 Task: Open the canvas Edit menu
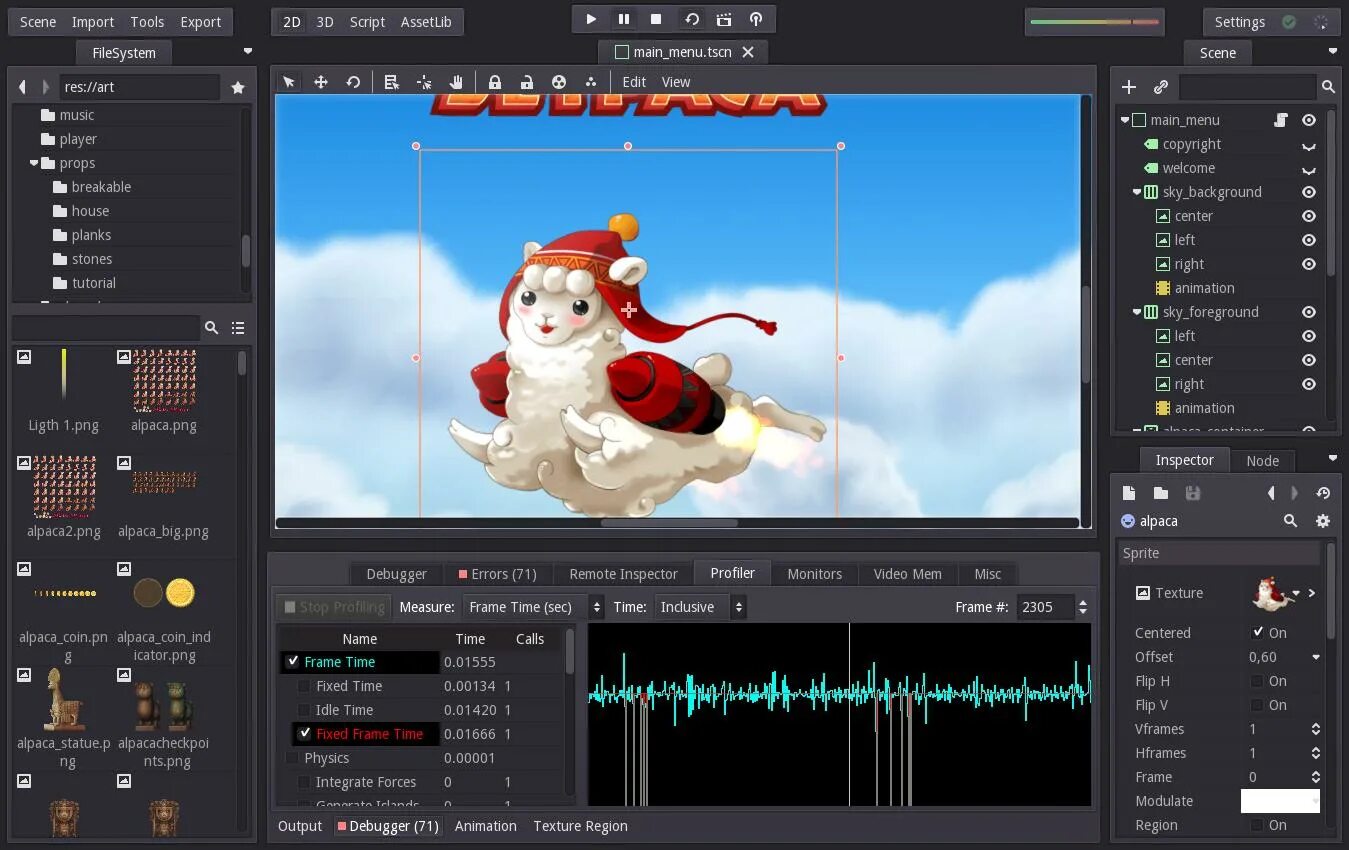(634, 82)
